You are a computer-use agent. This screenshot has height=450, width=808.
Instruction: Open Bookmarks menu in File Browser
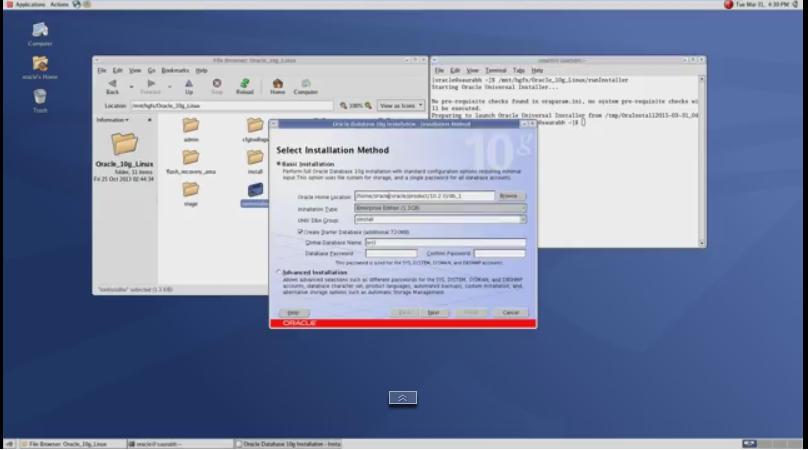175,71
